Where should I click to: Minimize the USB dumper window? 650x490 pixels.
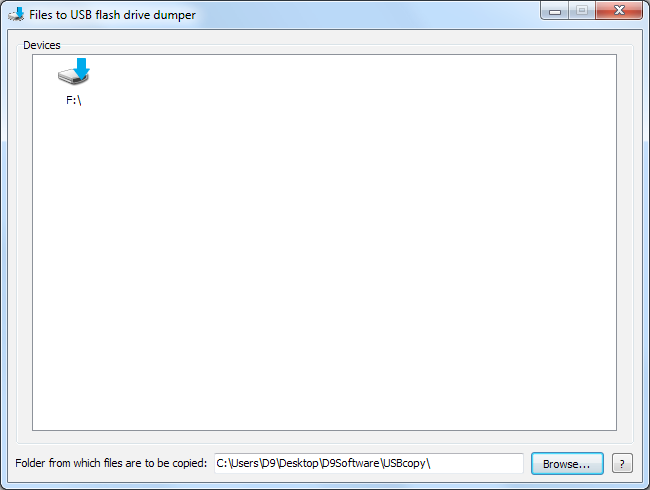pyautogui.click(x=555, y=11)
